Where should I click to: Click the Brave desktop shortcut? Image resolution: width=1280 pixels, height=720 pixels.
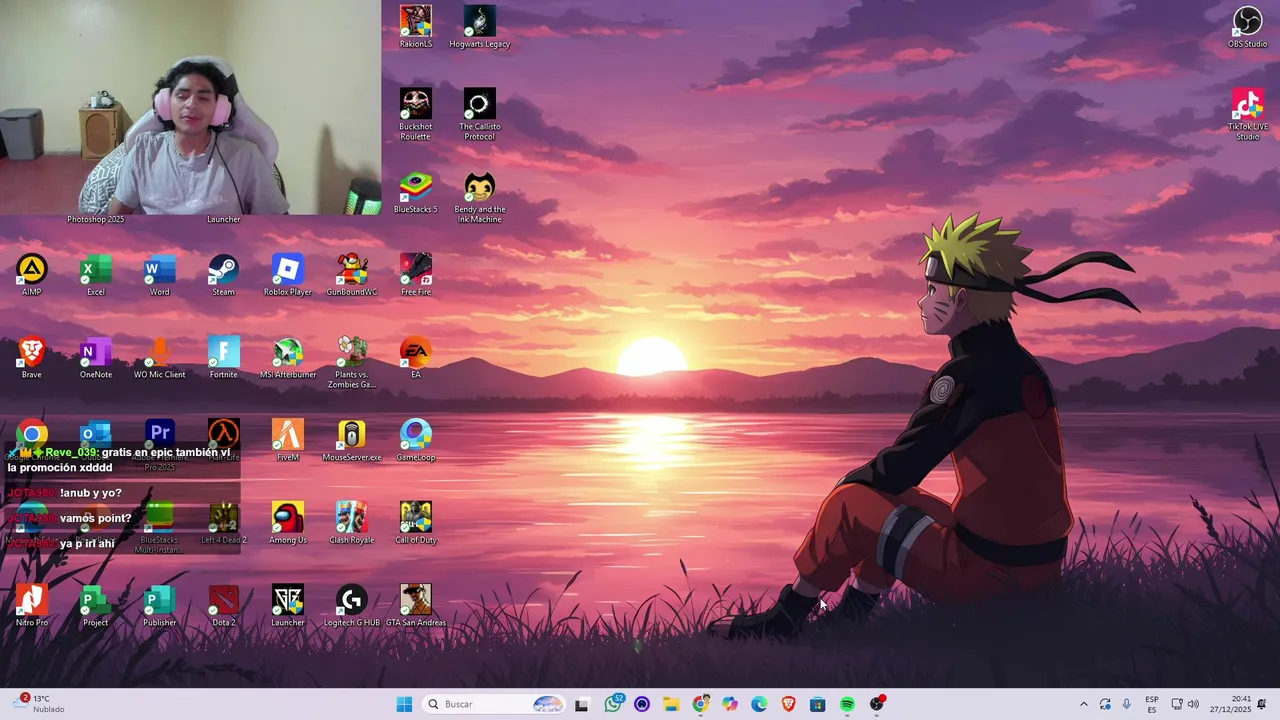(32, 358)
